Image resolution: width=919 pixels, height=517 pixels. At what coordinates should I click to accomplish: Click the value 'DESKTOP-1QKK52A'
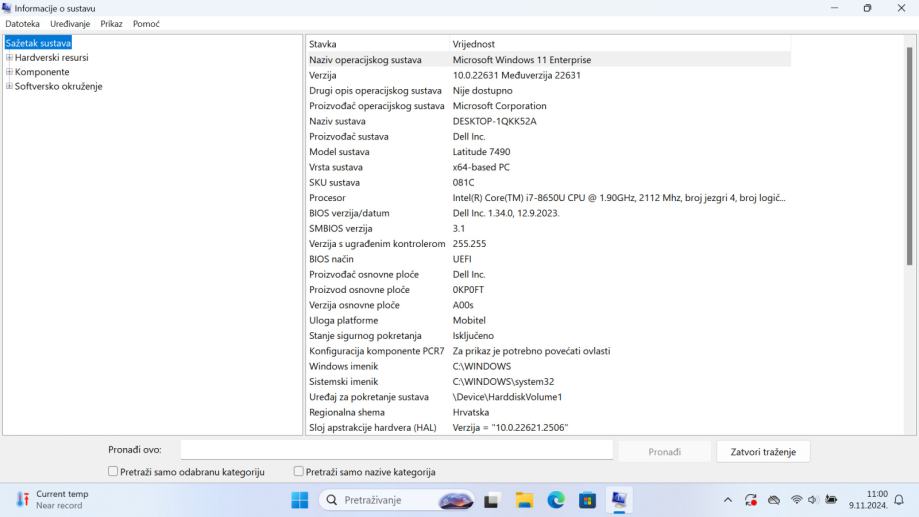click(494, 121)
